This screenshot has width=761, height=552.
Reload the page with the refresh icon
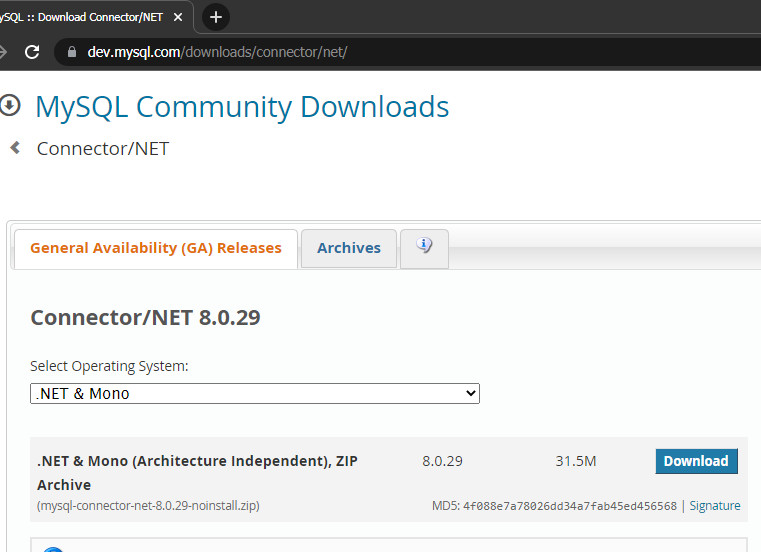[x=32, y=52]
